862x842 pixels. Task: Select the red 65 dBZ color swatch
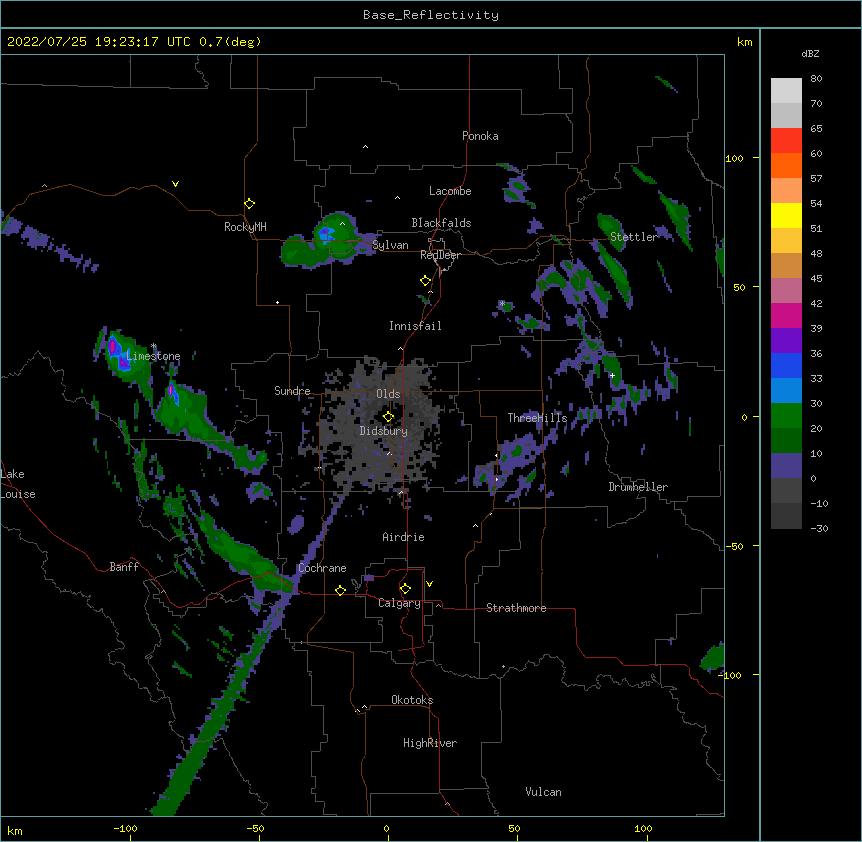click(786, 140)
